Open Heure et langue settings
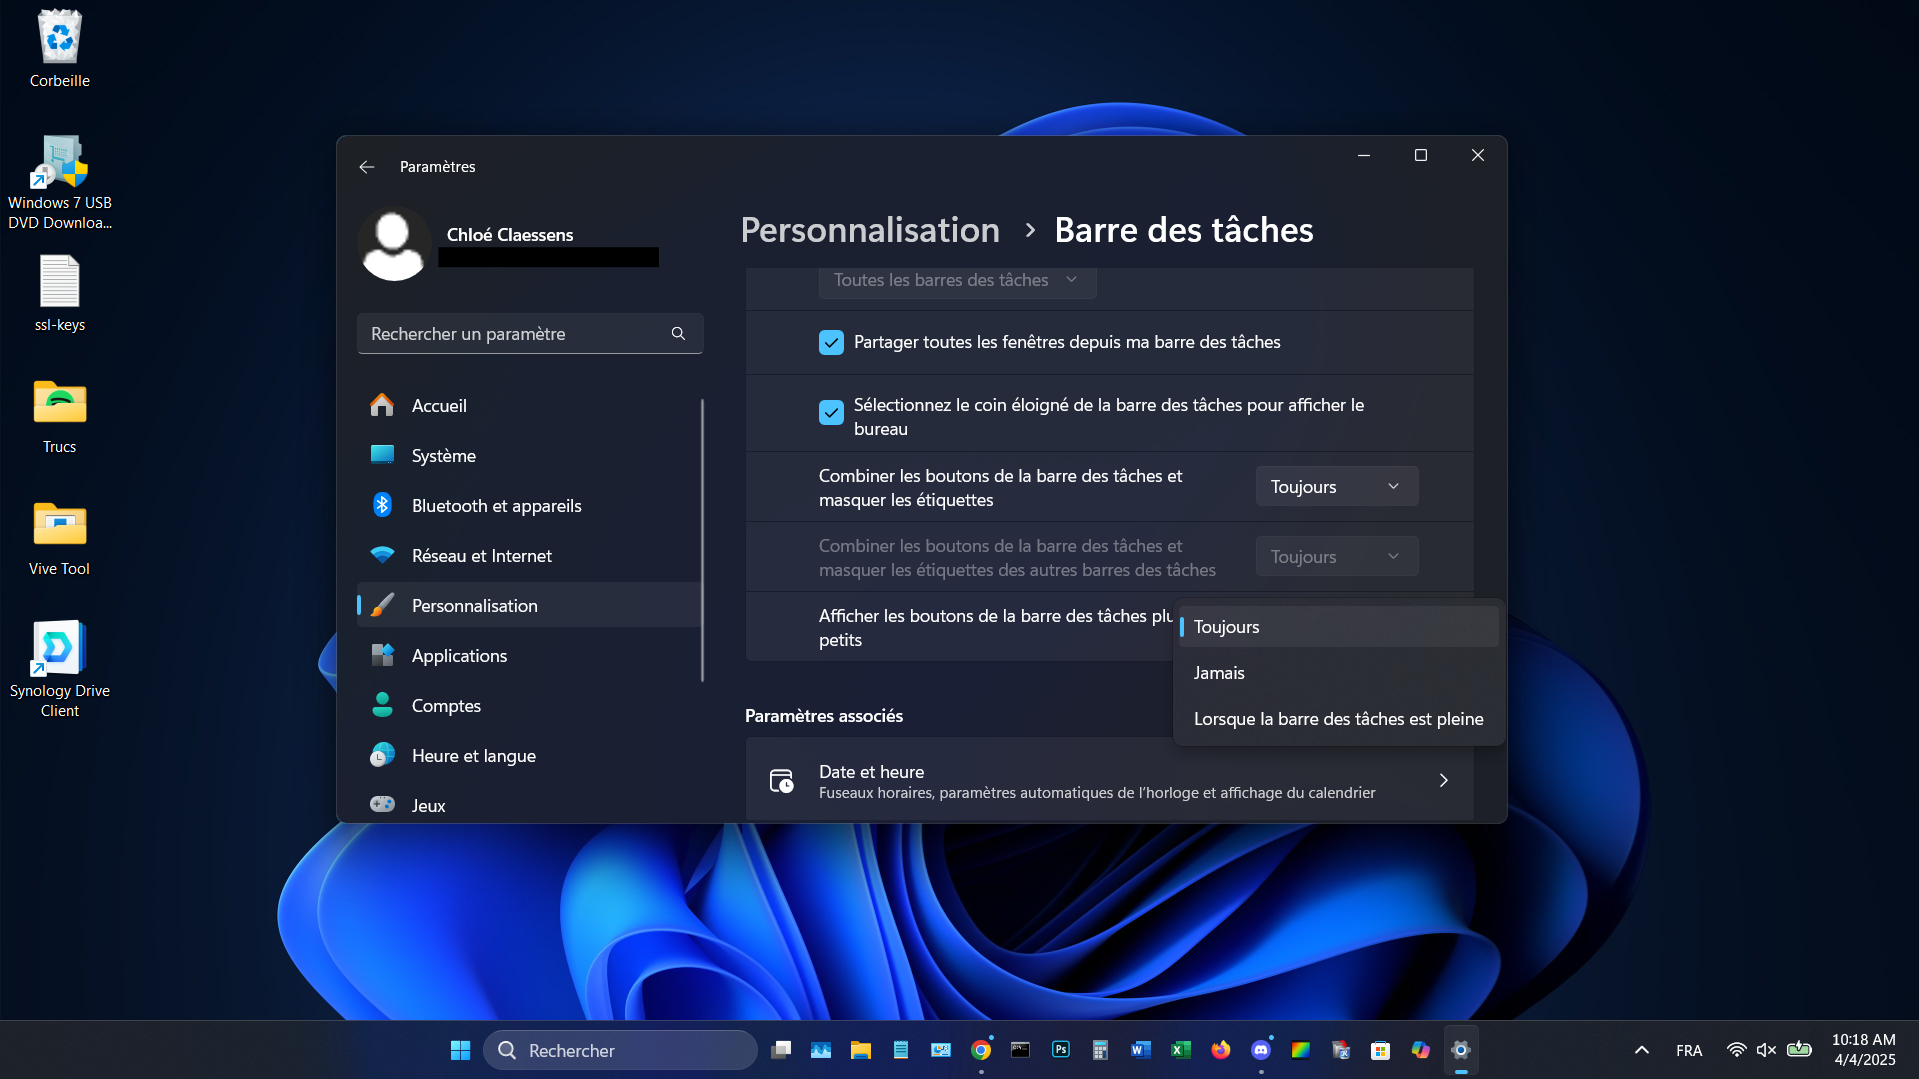The image size is (1919, 1079). click(x=529, y=755)
